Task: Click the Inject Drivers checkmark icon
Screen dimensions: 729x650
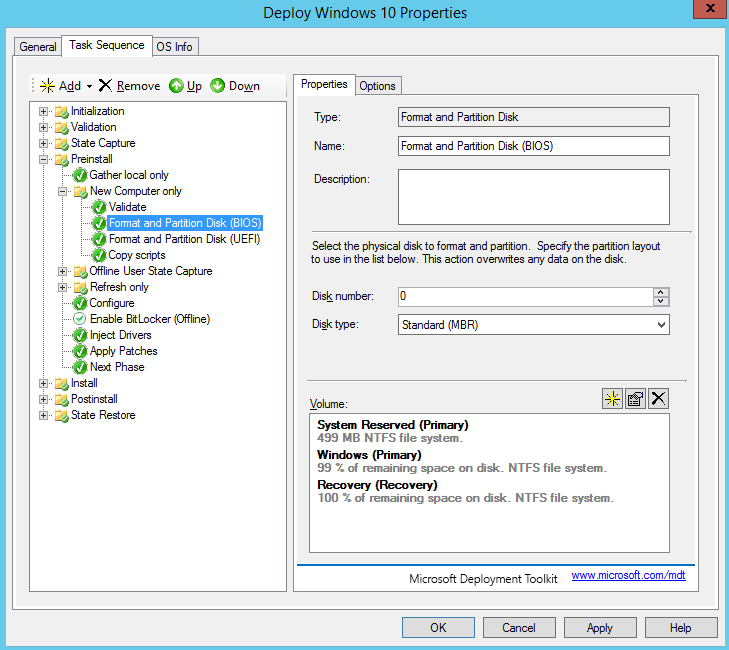Action: tap(80, 335)
